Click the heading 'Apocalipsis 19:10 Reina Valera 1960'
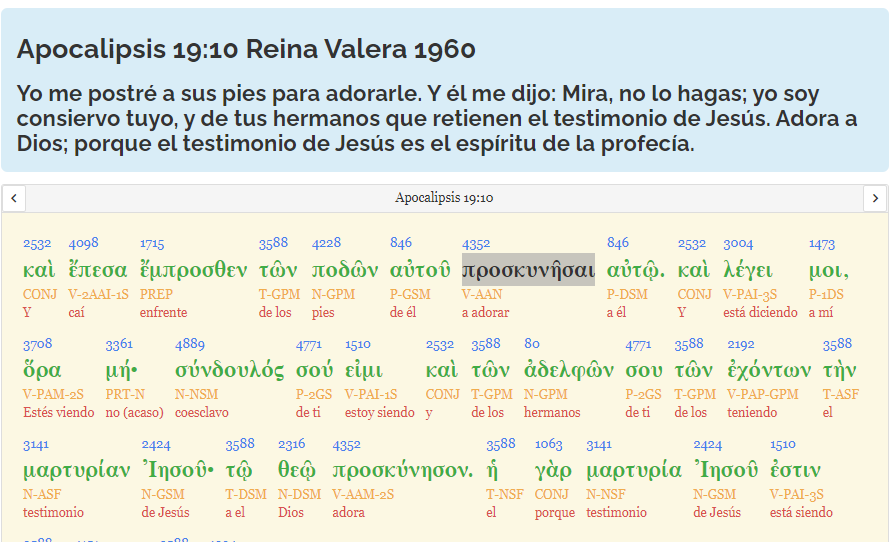This screenshot has height=542, width=889. click(246, 49)
